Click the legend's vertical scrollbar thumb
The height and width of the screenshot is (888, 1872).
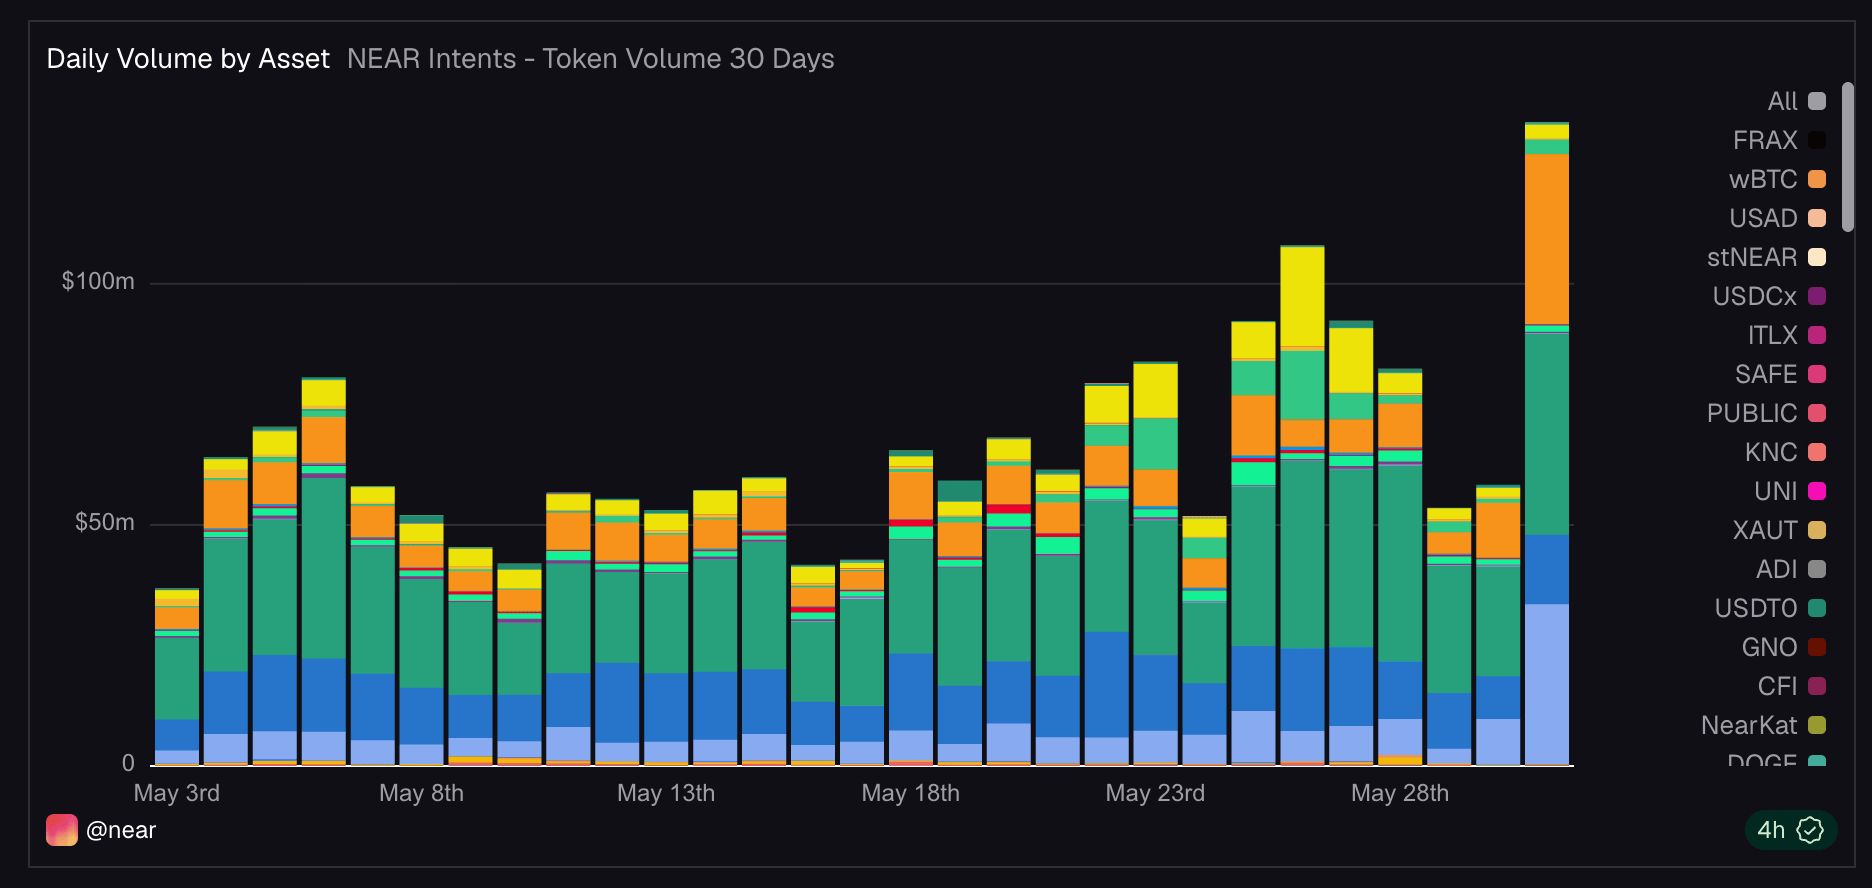(1848, 157)
